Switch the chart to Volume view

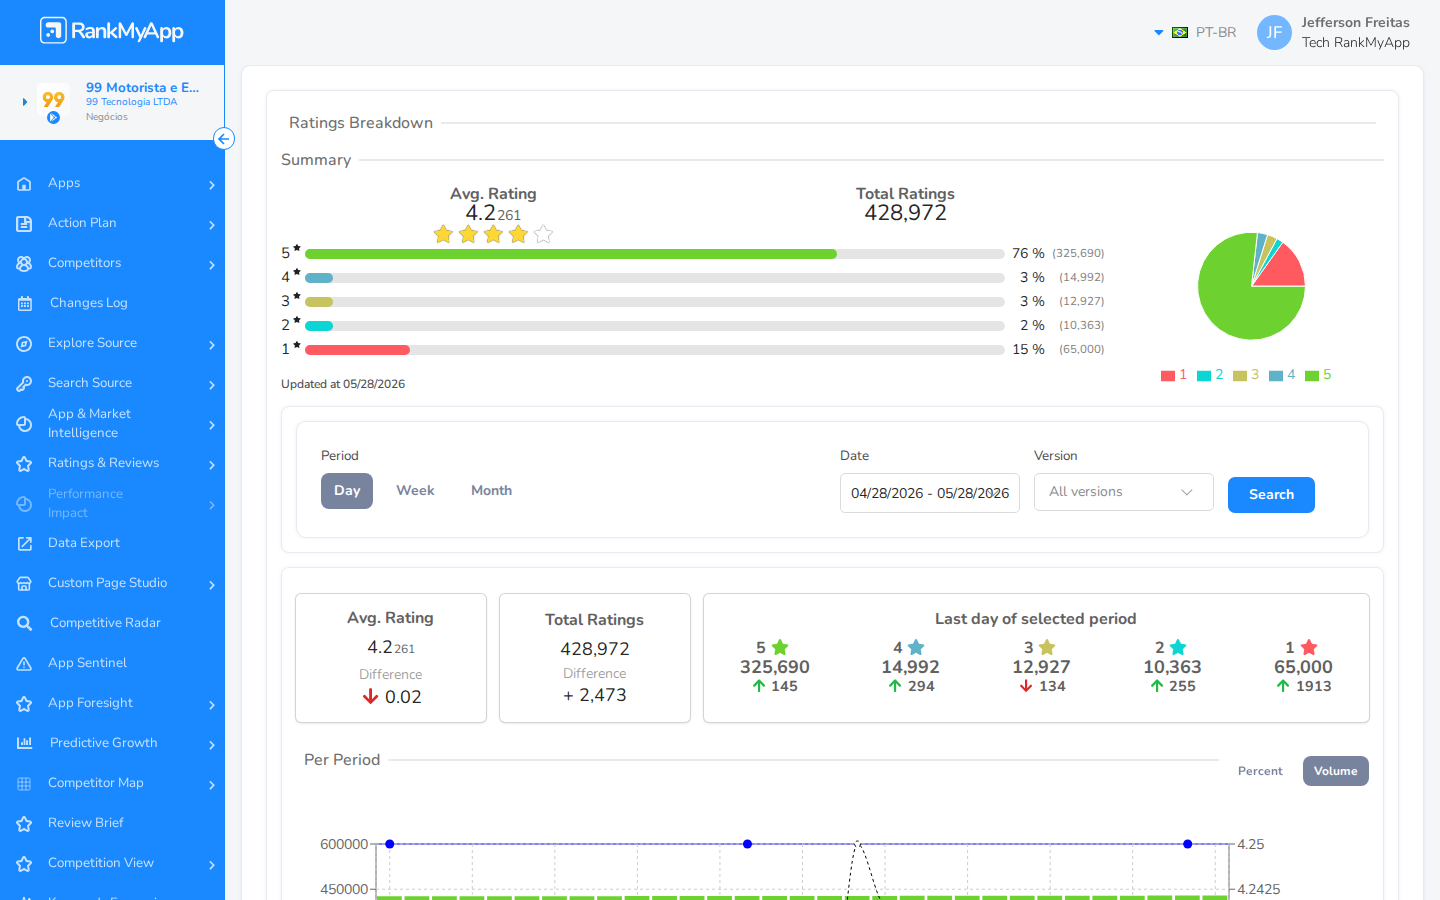pyautogui.click(x=1336, y=771)
